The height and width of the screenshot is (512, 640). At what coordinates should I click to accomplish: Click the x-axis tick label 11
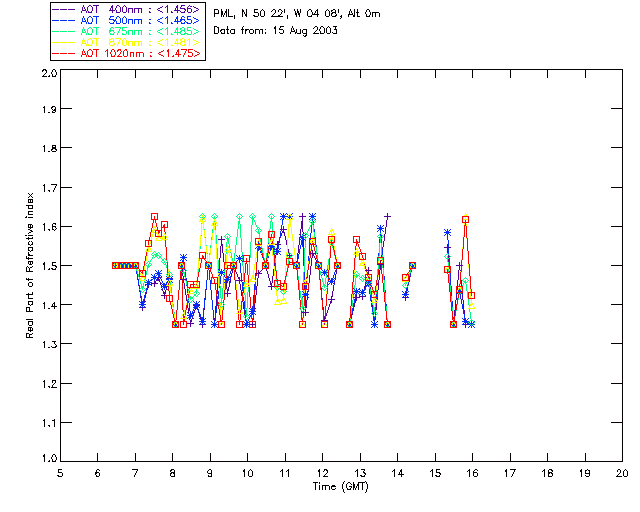pyautogui.click(x=285, y=473)
